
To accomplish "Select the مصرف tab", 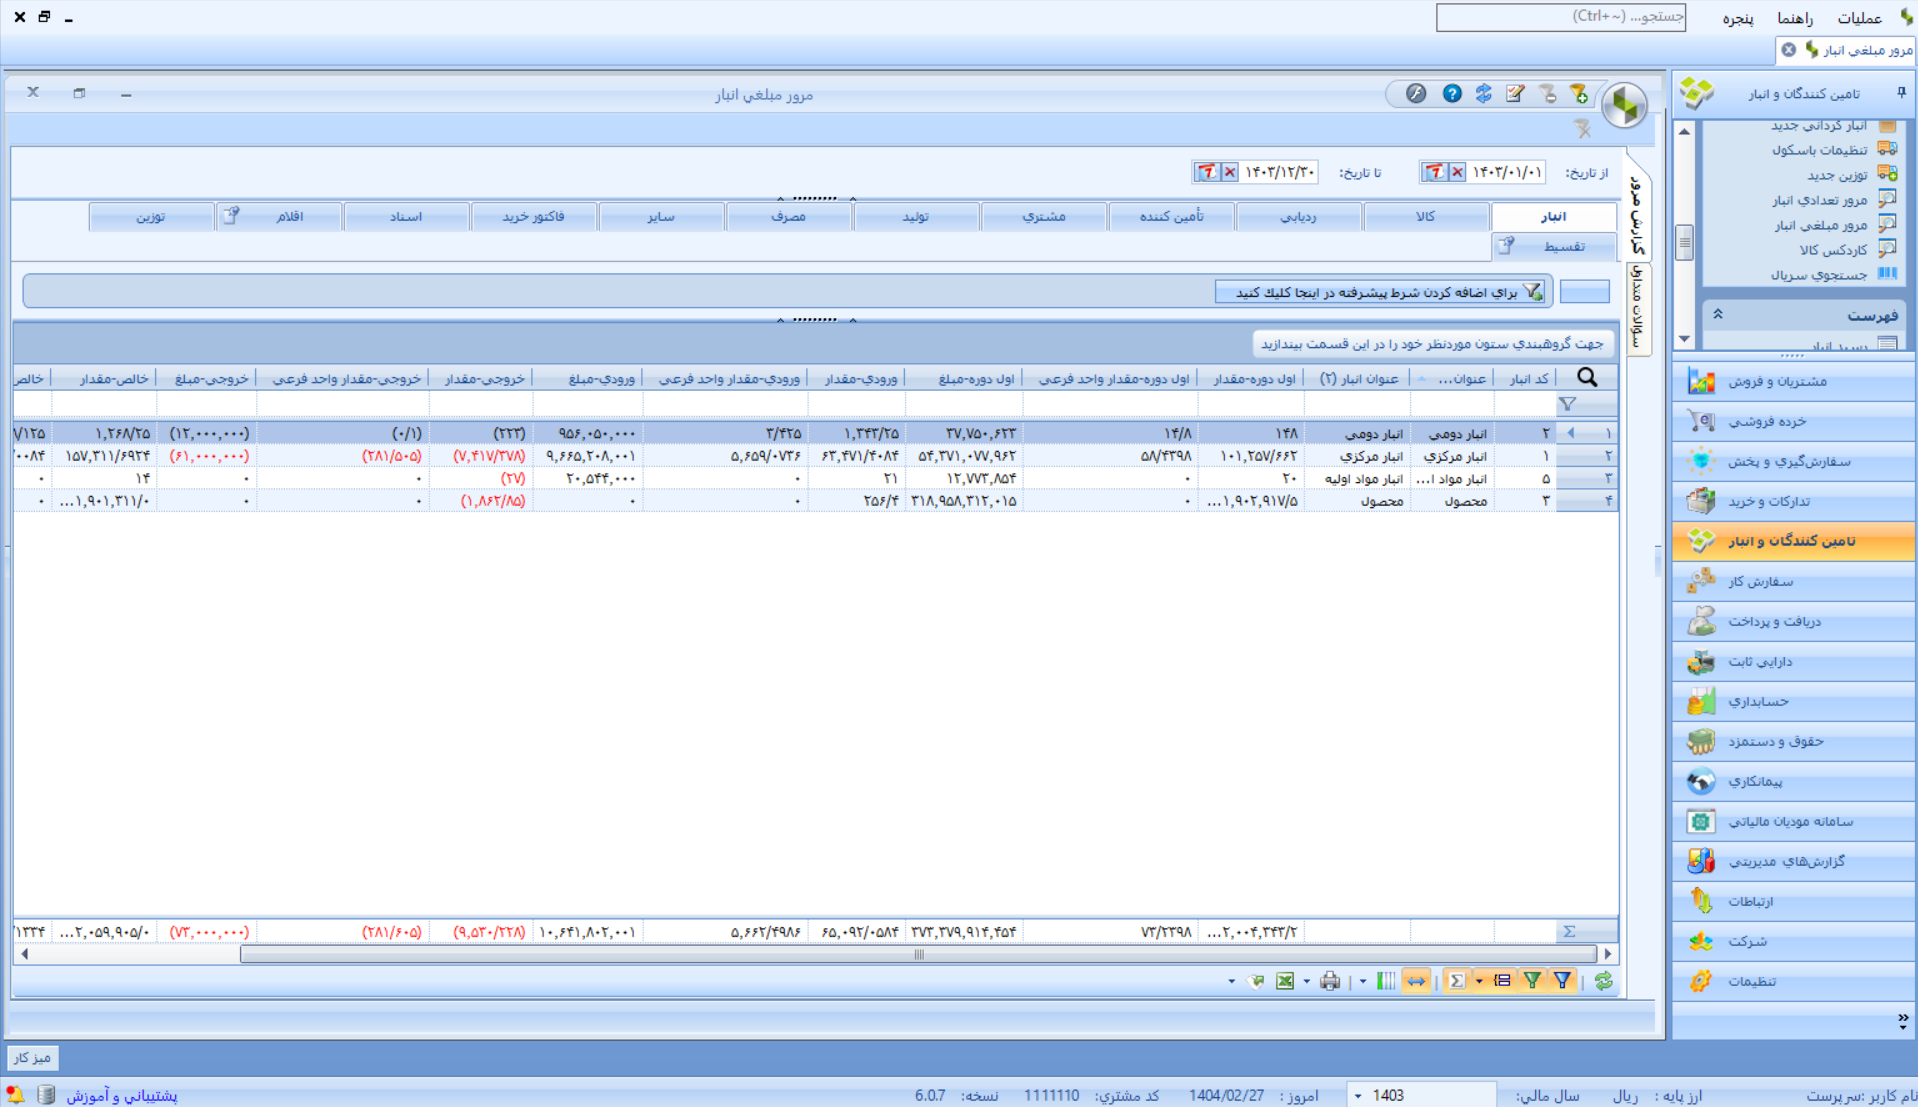I will coord(789,216).
